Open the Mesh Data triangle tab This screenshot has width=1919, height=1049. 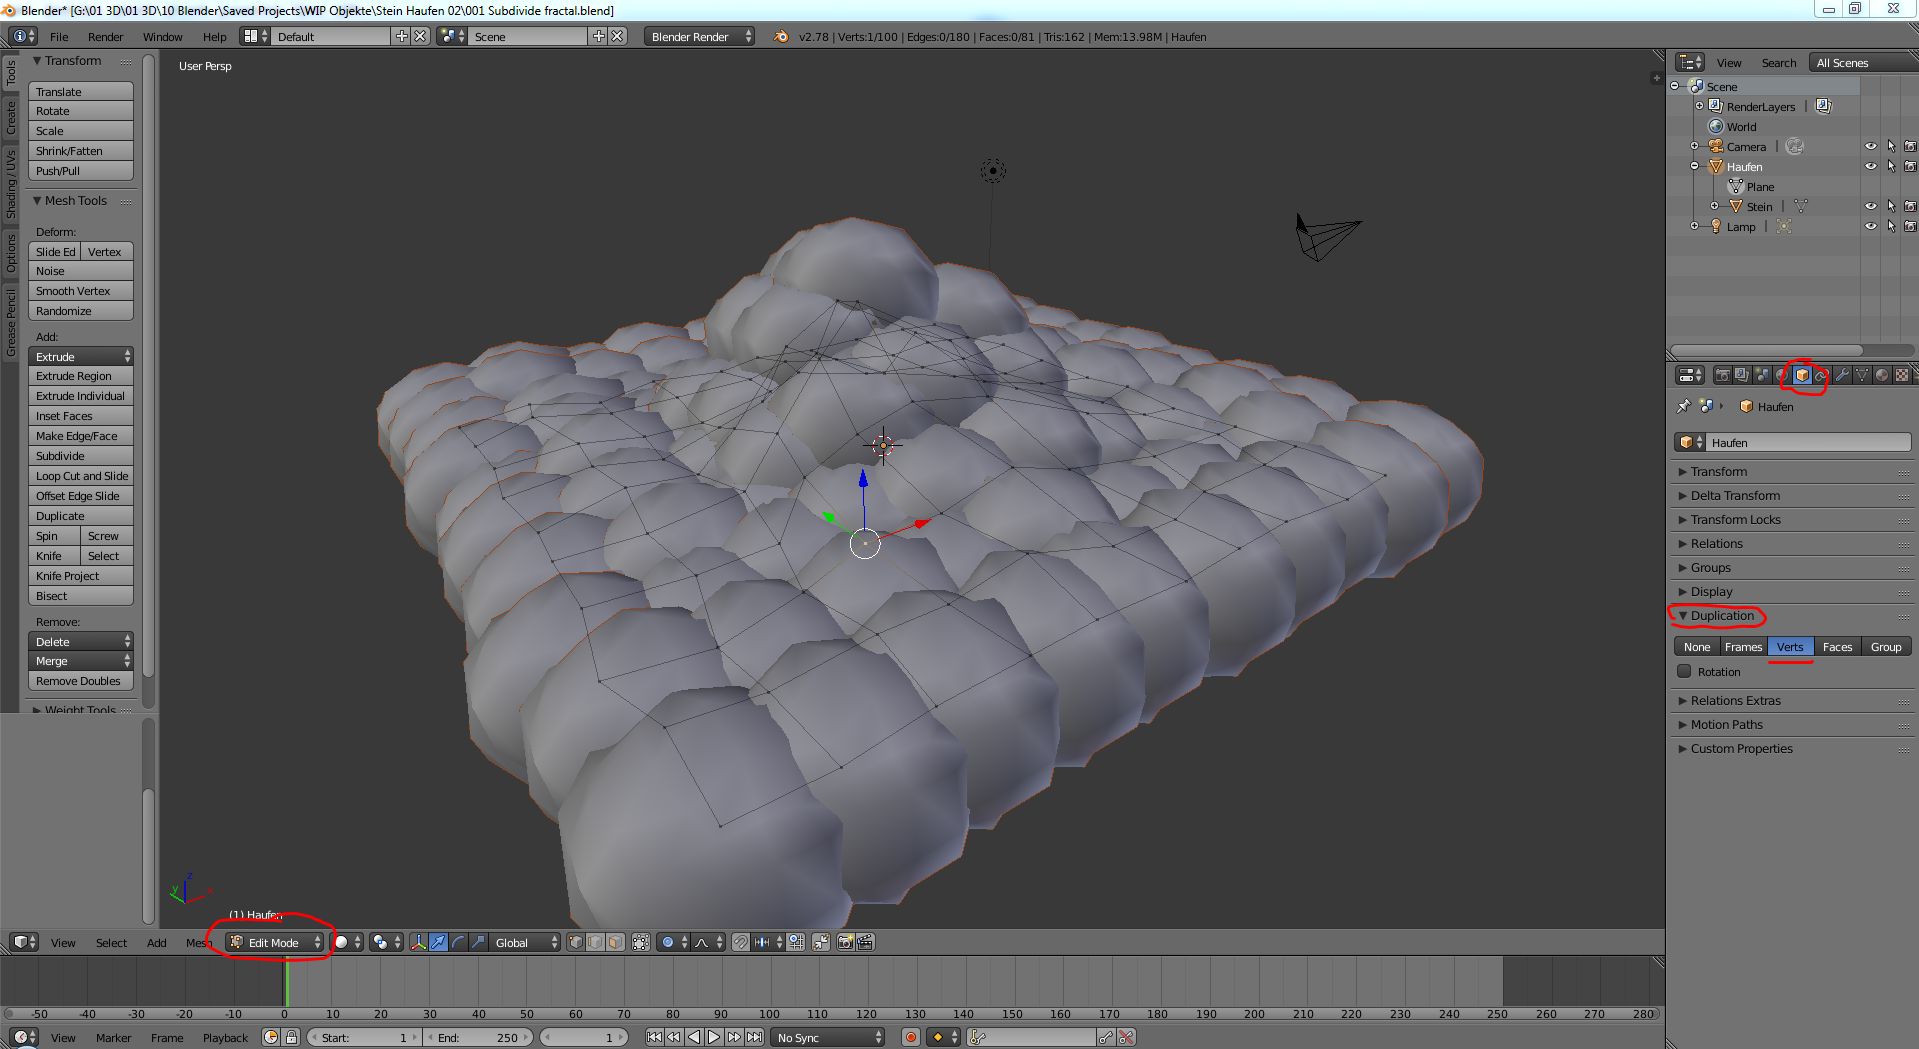(1862, 375)
